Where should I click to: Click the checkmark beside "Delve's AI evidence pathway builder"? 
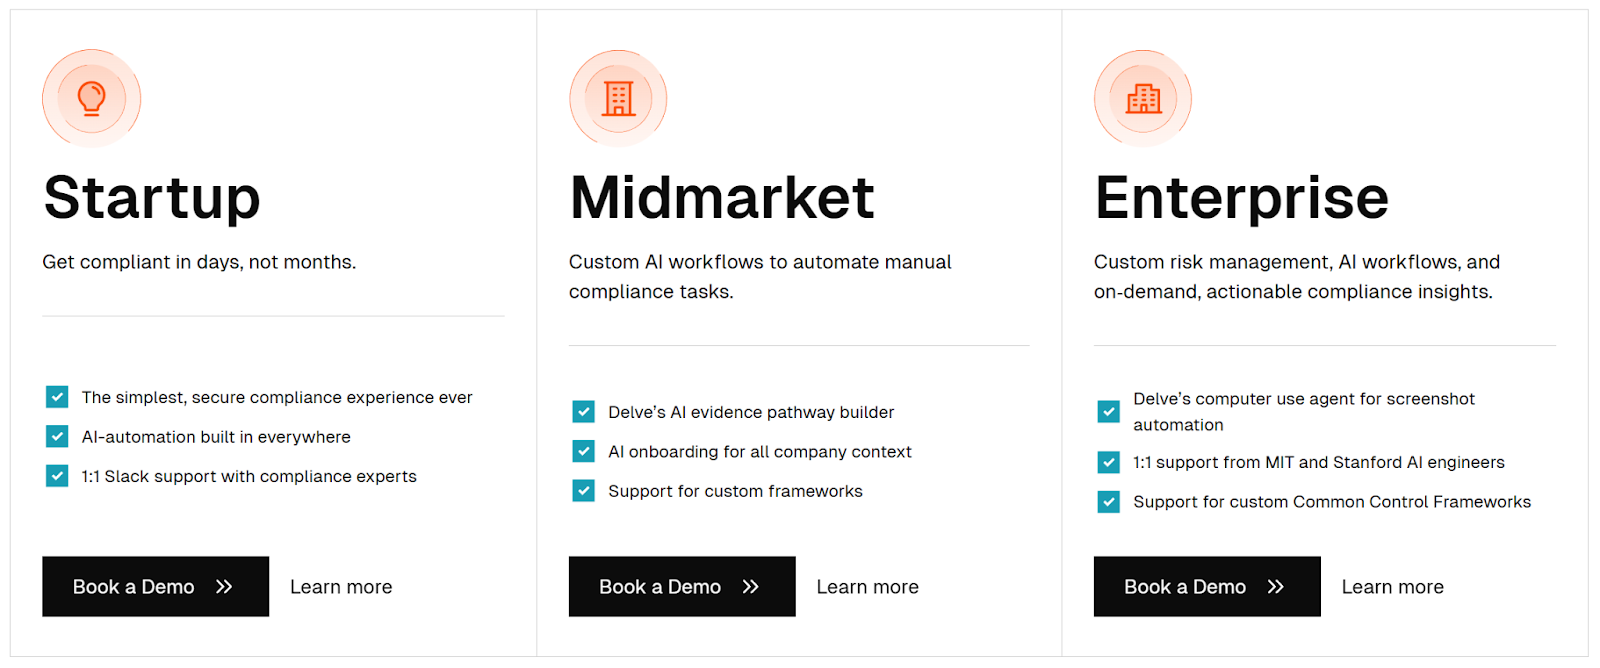pyautogui.click(x=583, y=411)
